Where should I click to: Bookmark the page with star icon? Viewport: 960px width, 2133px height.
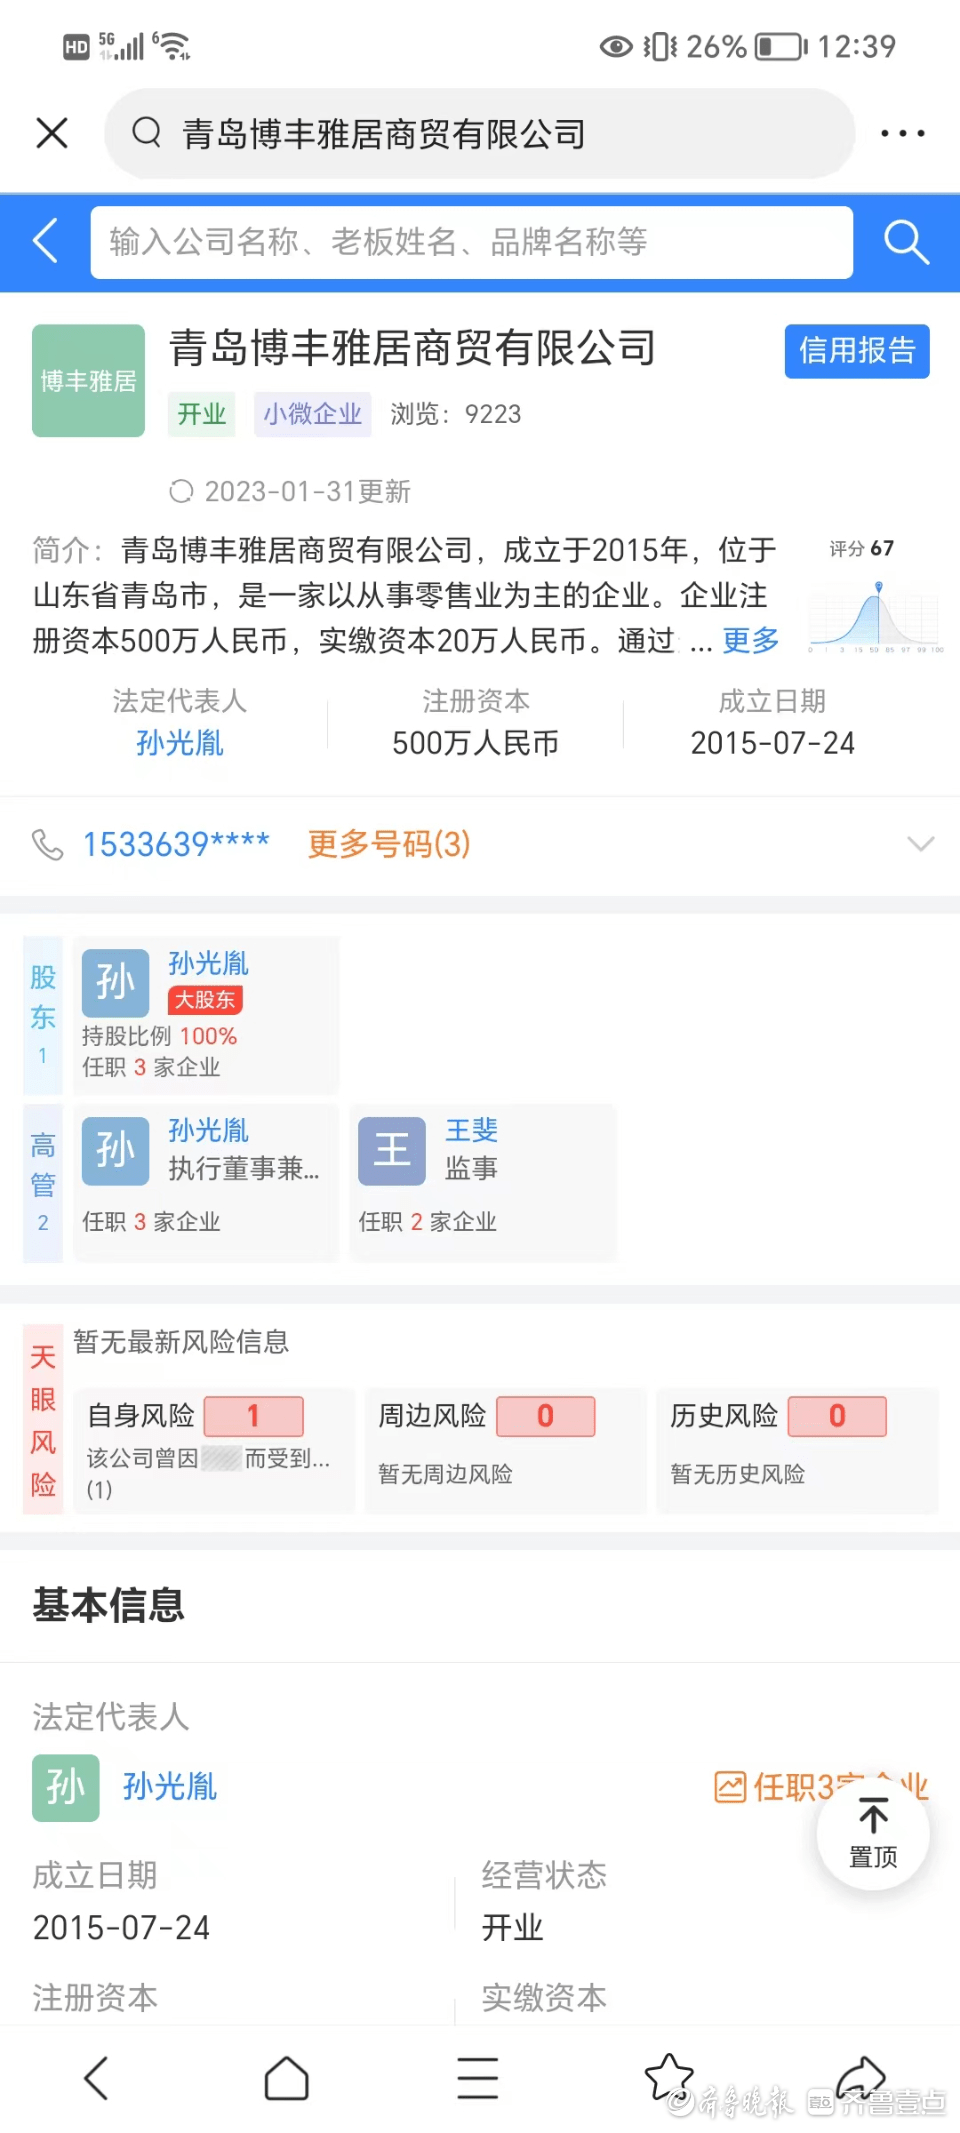(669, 2077)
